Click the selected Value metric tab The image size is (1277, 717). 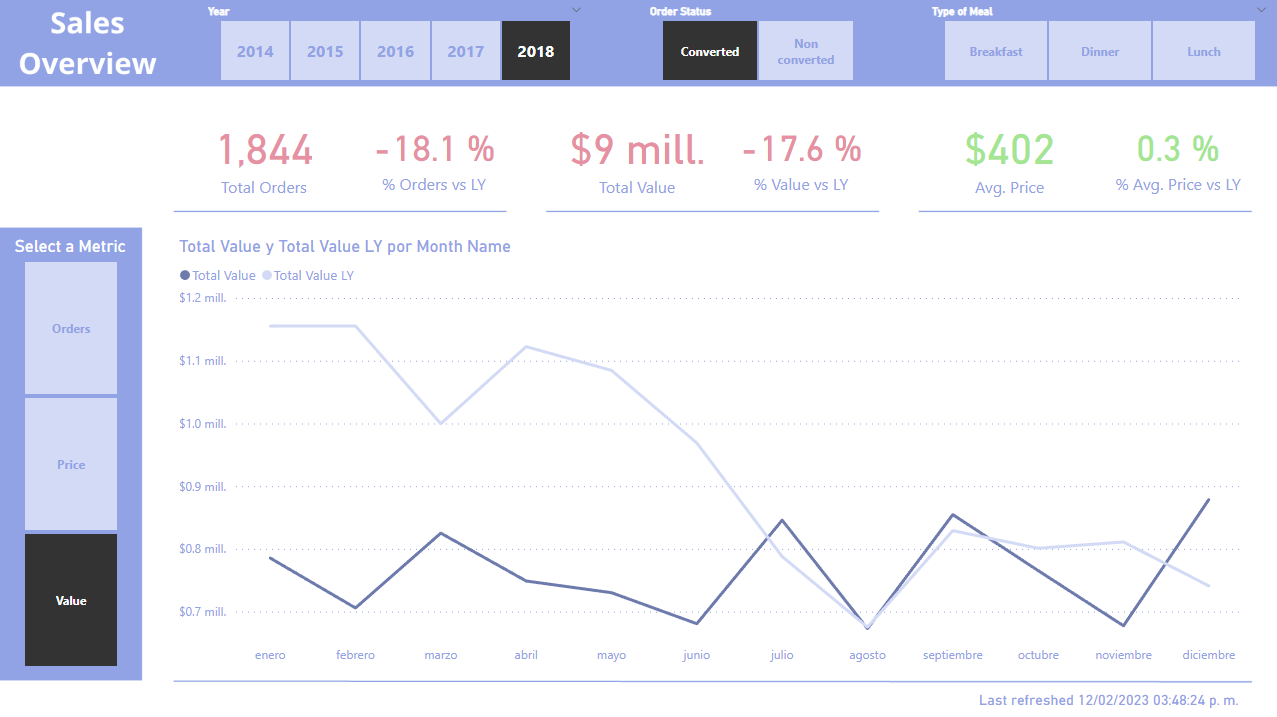[x=71, y=600]
